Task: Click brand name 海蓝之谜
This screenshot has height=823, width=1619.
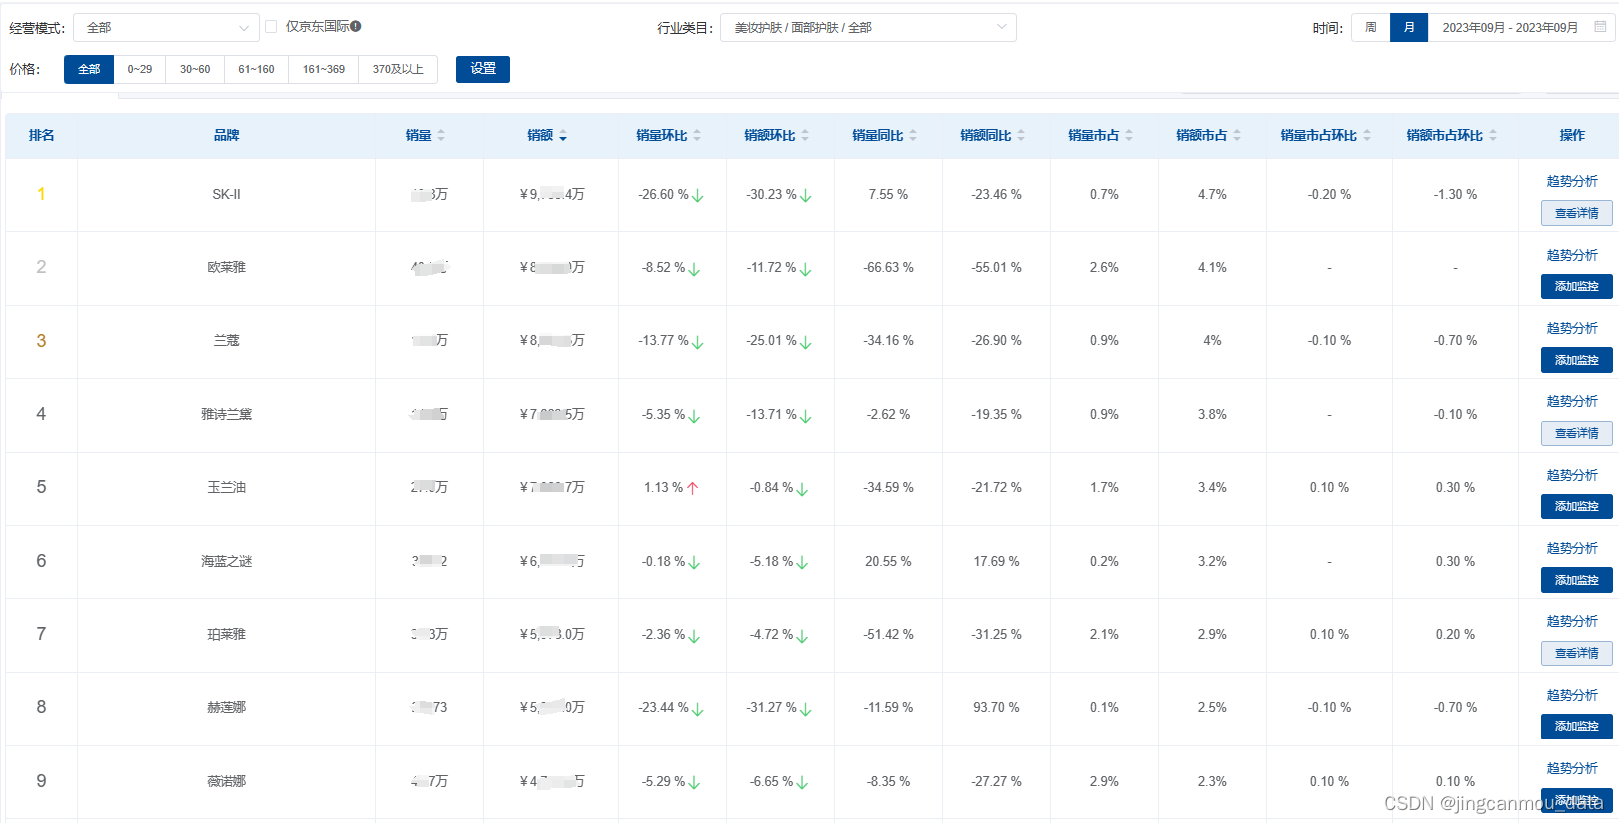Action: click(226, 562)
